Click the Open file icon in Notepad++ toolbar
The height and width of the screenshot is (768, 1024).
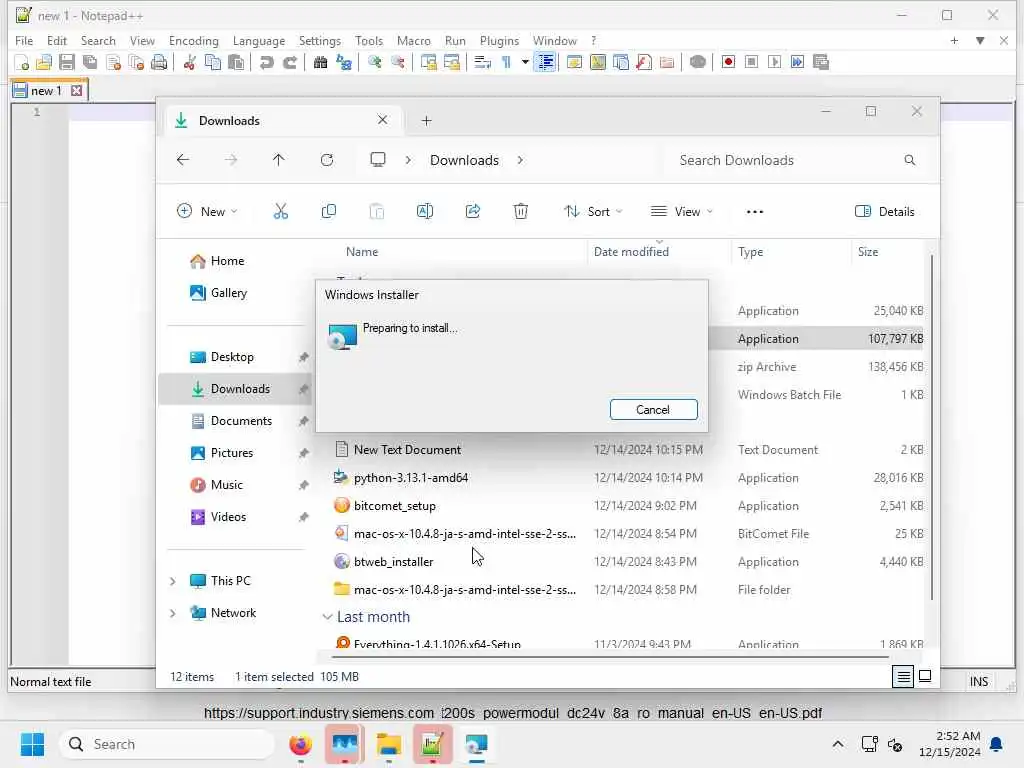pyautogui.click(x=44, y=63)
